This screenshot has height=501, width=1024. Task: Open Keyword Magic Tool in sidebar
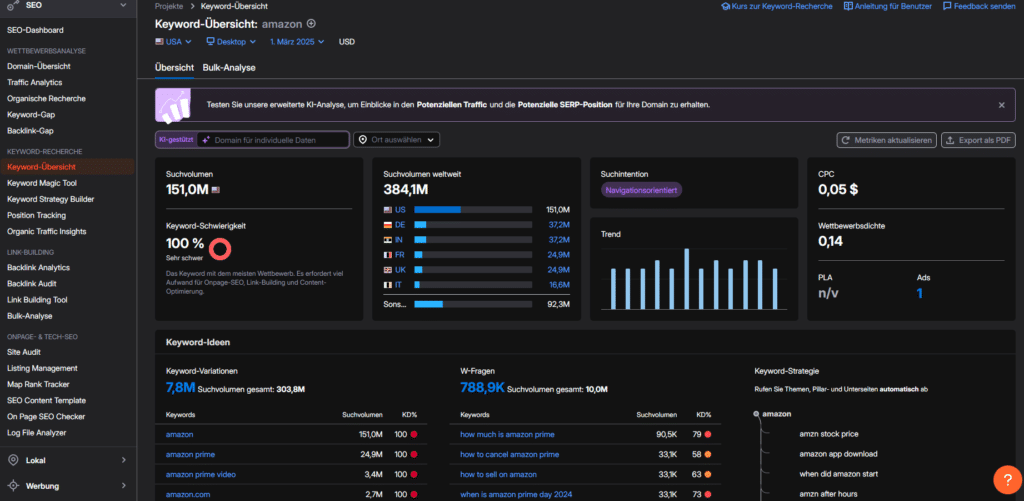(x=42, y=183)
